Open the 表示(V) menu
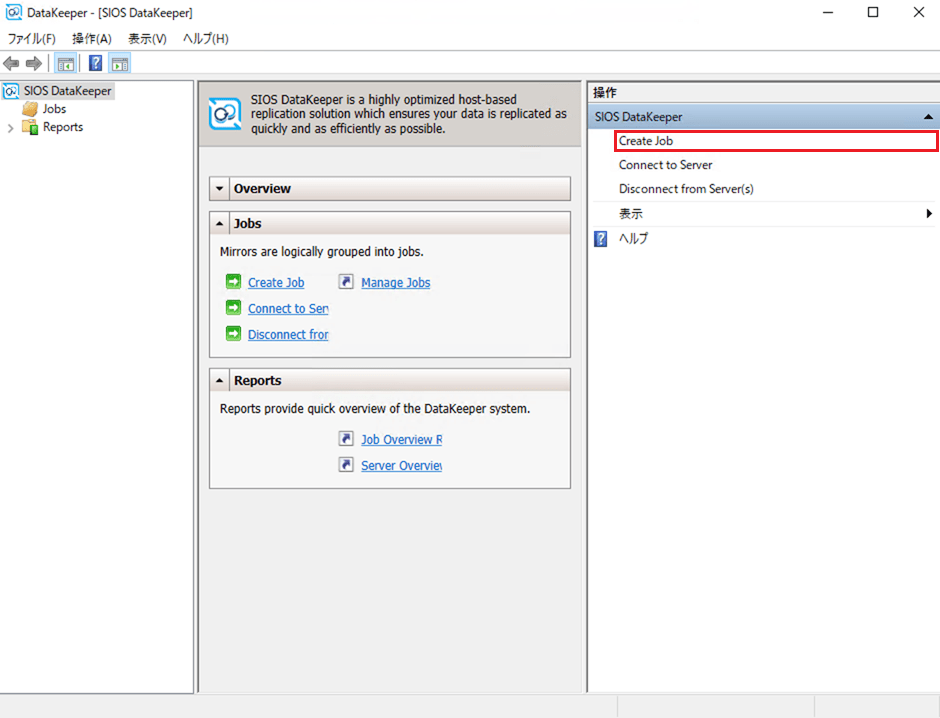Viewport: 940px width, 718px height. [x=147, y=39]
